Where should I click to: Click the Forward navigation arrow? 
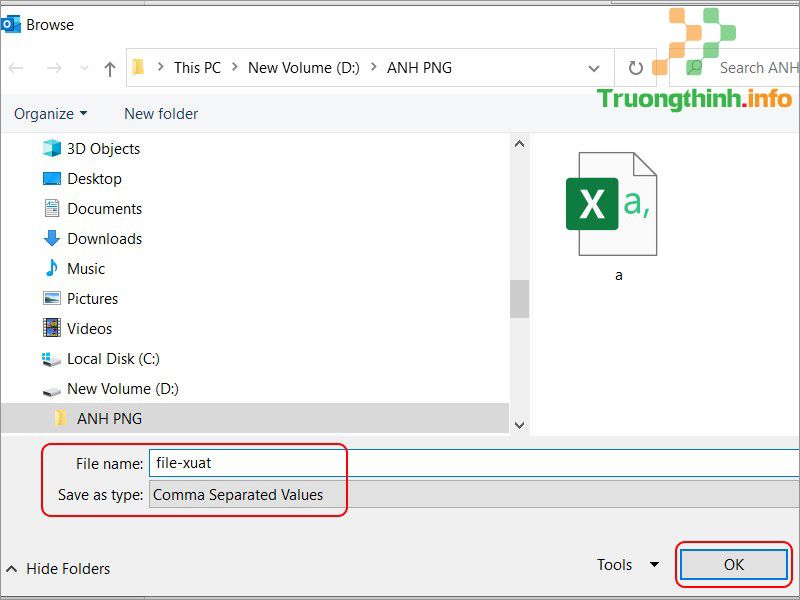coord(54,68)
